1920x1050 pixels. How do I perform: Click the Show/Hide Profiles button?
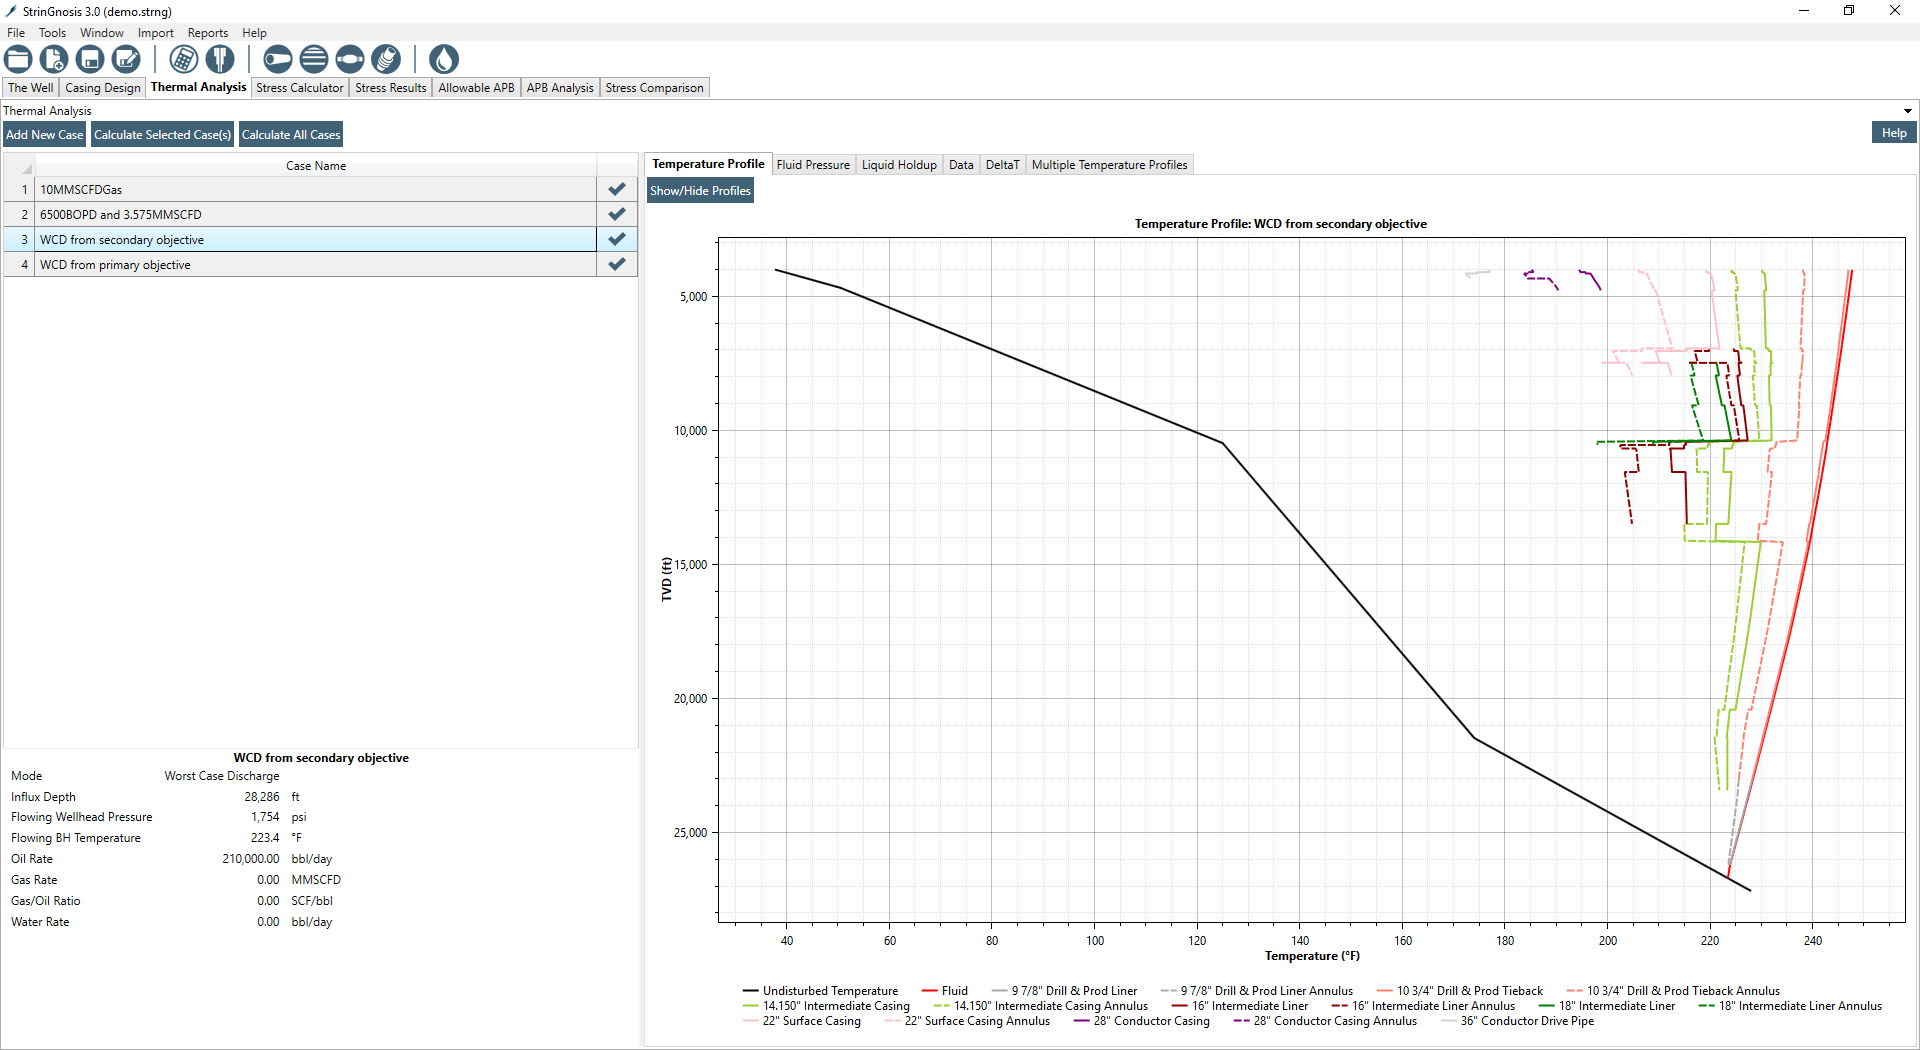[700, 191]
